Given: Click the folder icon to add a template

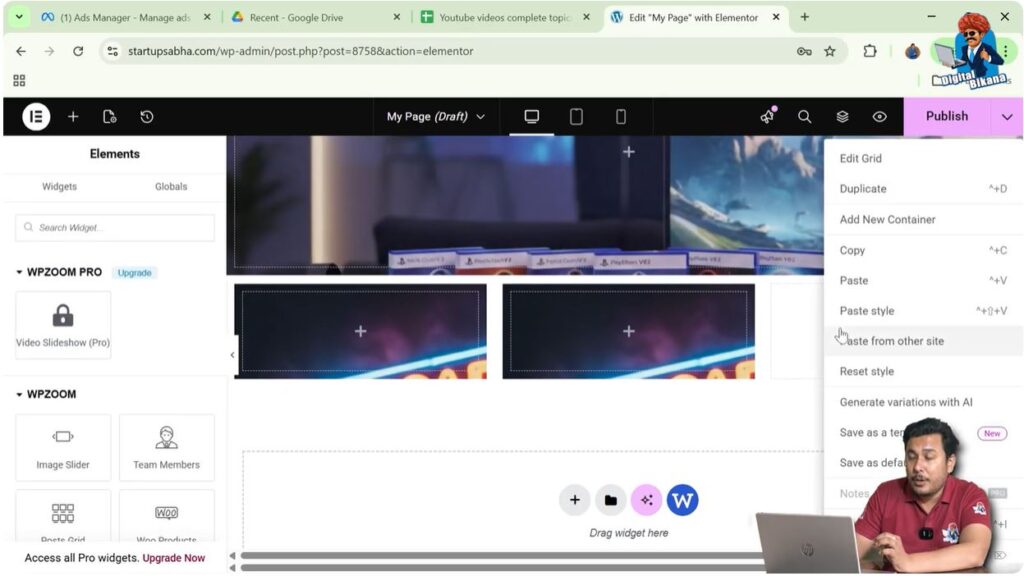Looking at the screenshot, I should tap(610, 499).
